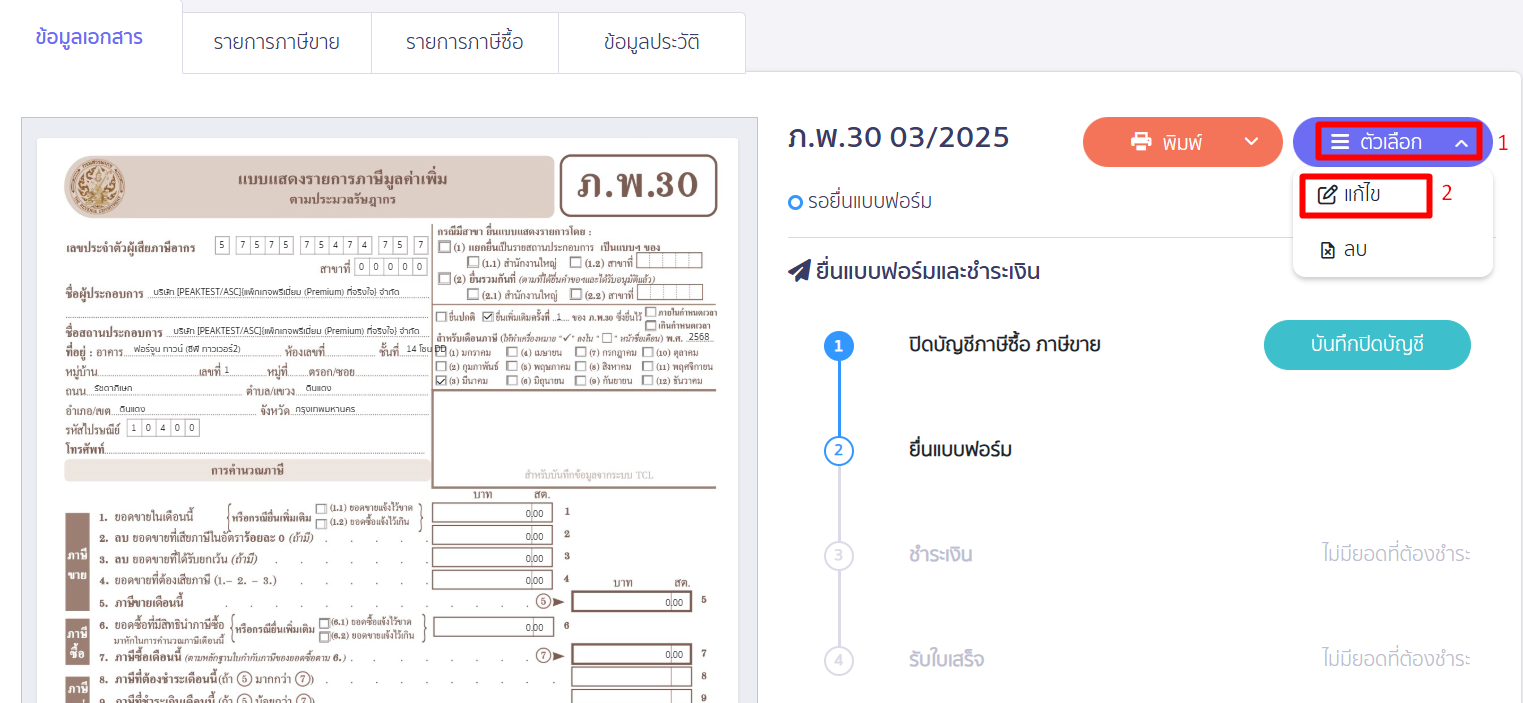Click the amount box for line 6 ยอดซื้อ
Image resolution: width=1523 pixels, height=703 pixels.
[492, 626]
